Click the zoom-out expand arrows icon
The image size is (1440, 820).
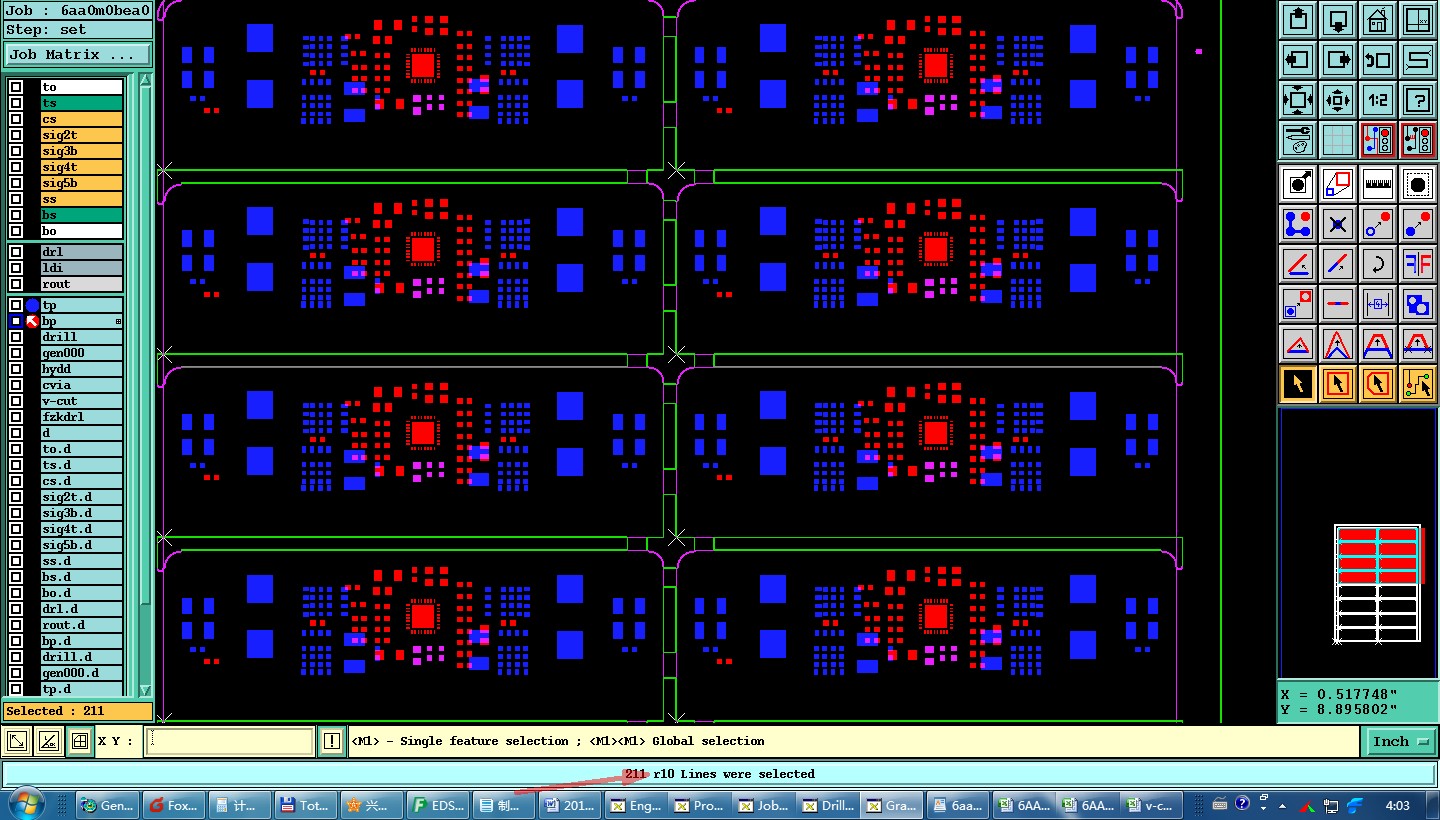[x=1298, y=100]
